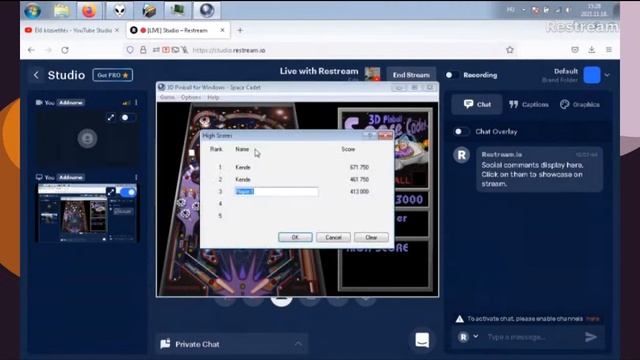640x360 pixels.
Task: Click the camera source avatar placeholder
Action: tap(87, 138)
